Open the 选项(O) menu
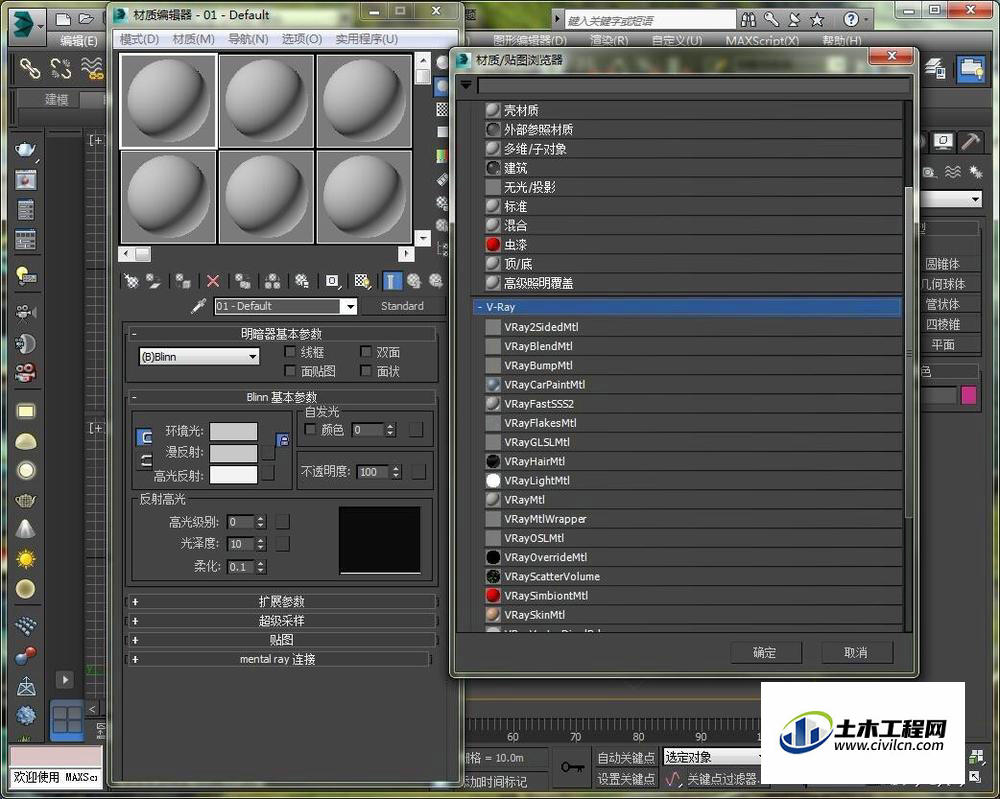This screenshot has width=1000, height=799. coord(302,39)
